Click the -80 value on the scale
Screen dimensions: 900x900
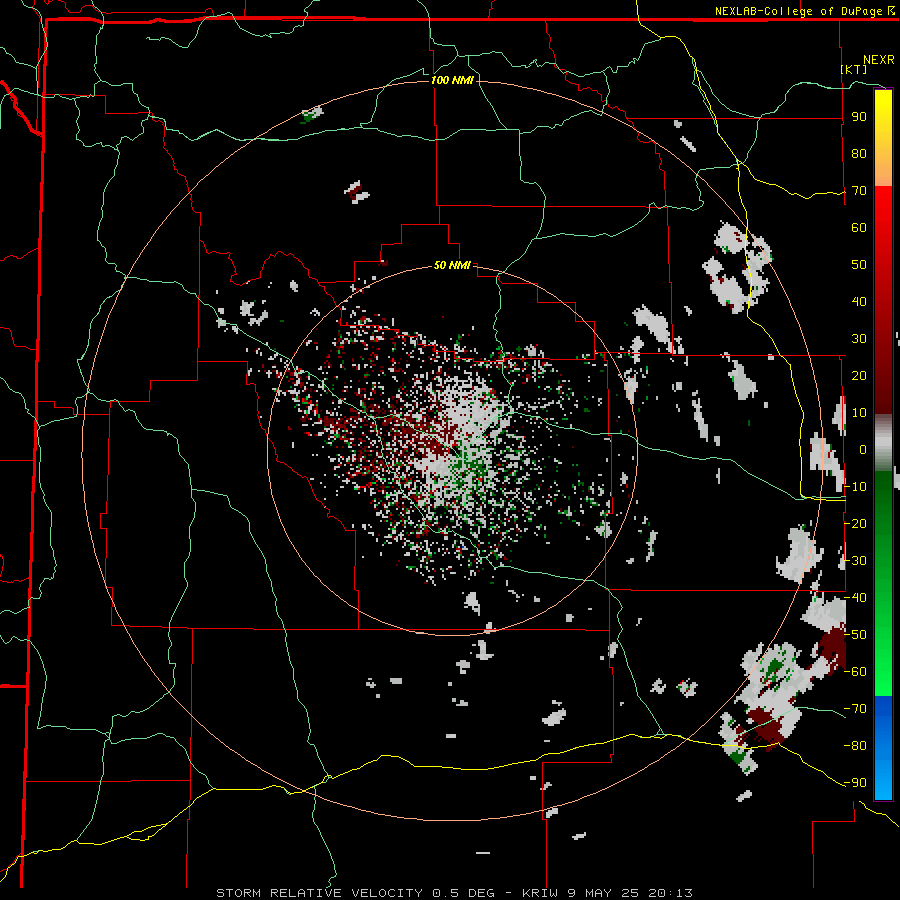[x=855, y=746]
